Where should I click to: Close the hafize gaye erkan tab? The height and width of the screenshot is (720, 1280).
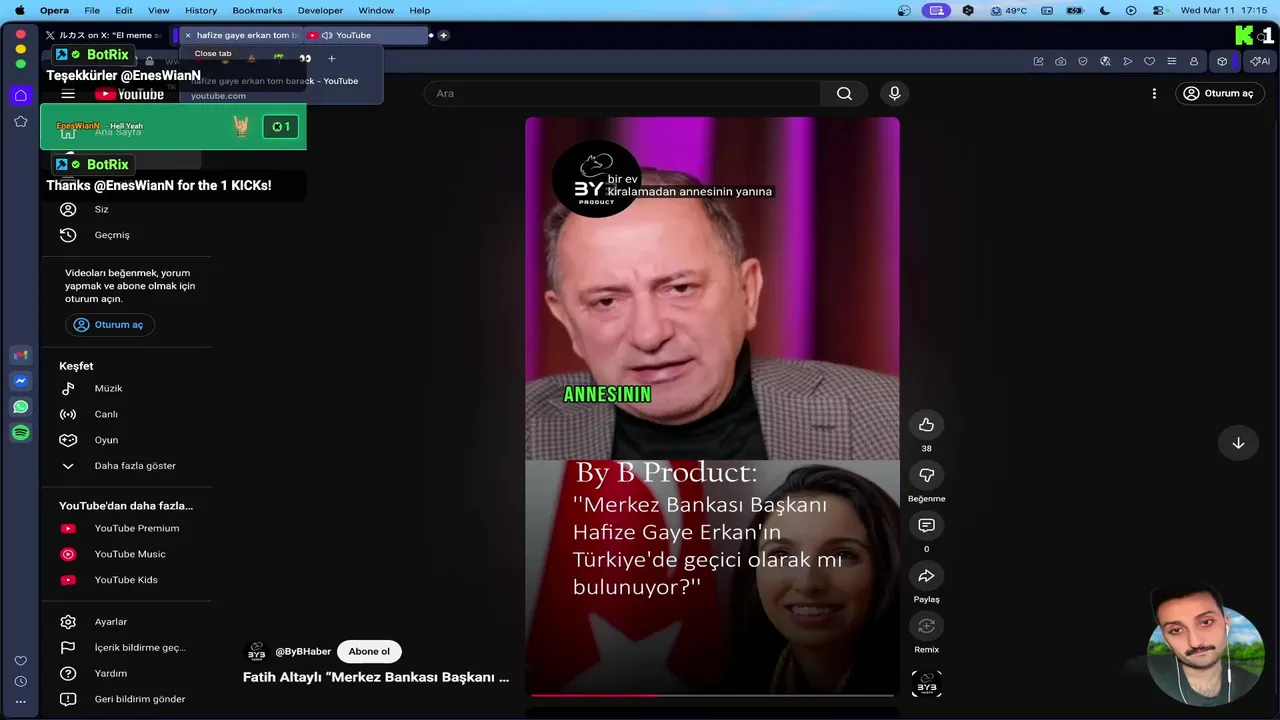point(188,35)
